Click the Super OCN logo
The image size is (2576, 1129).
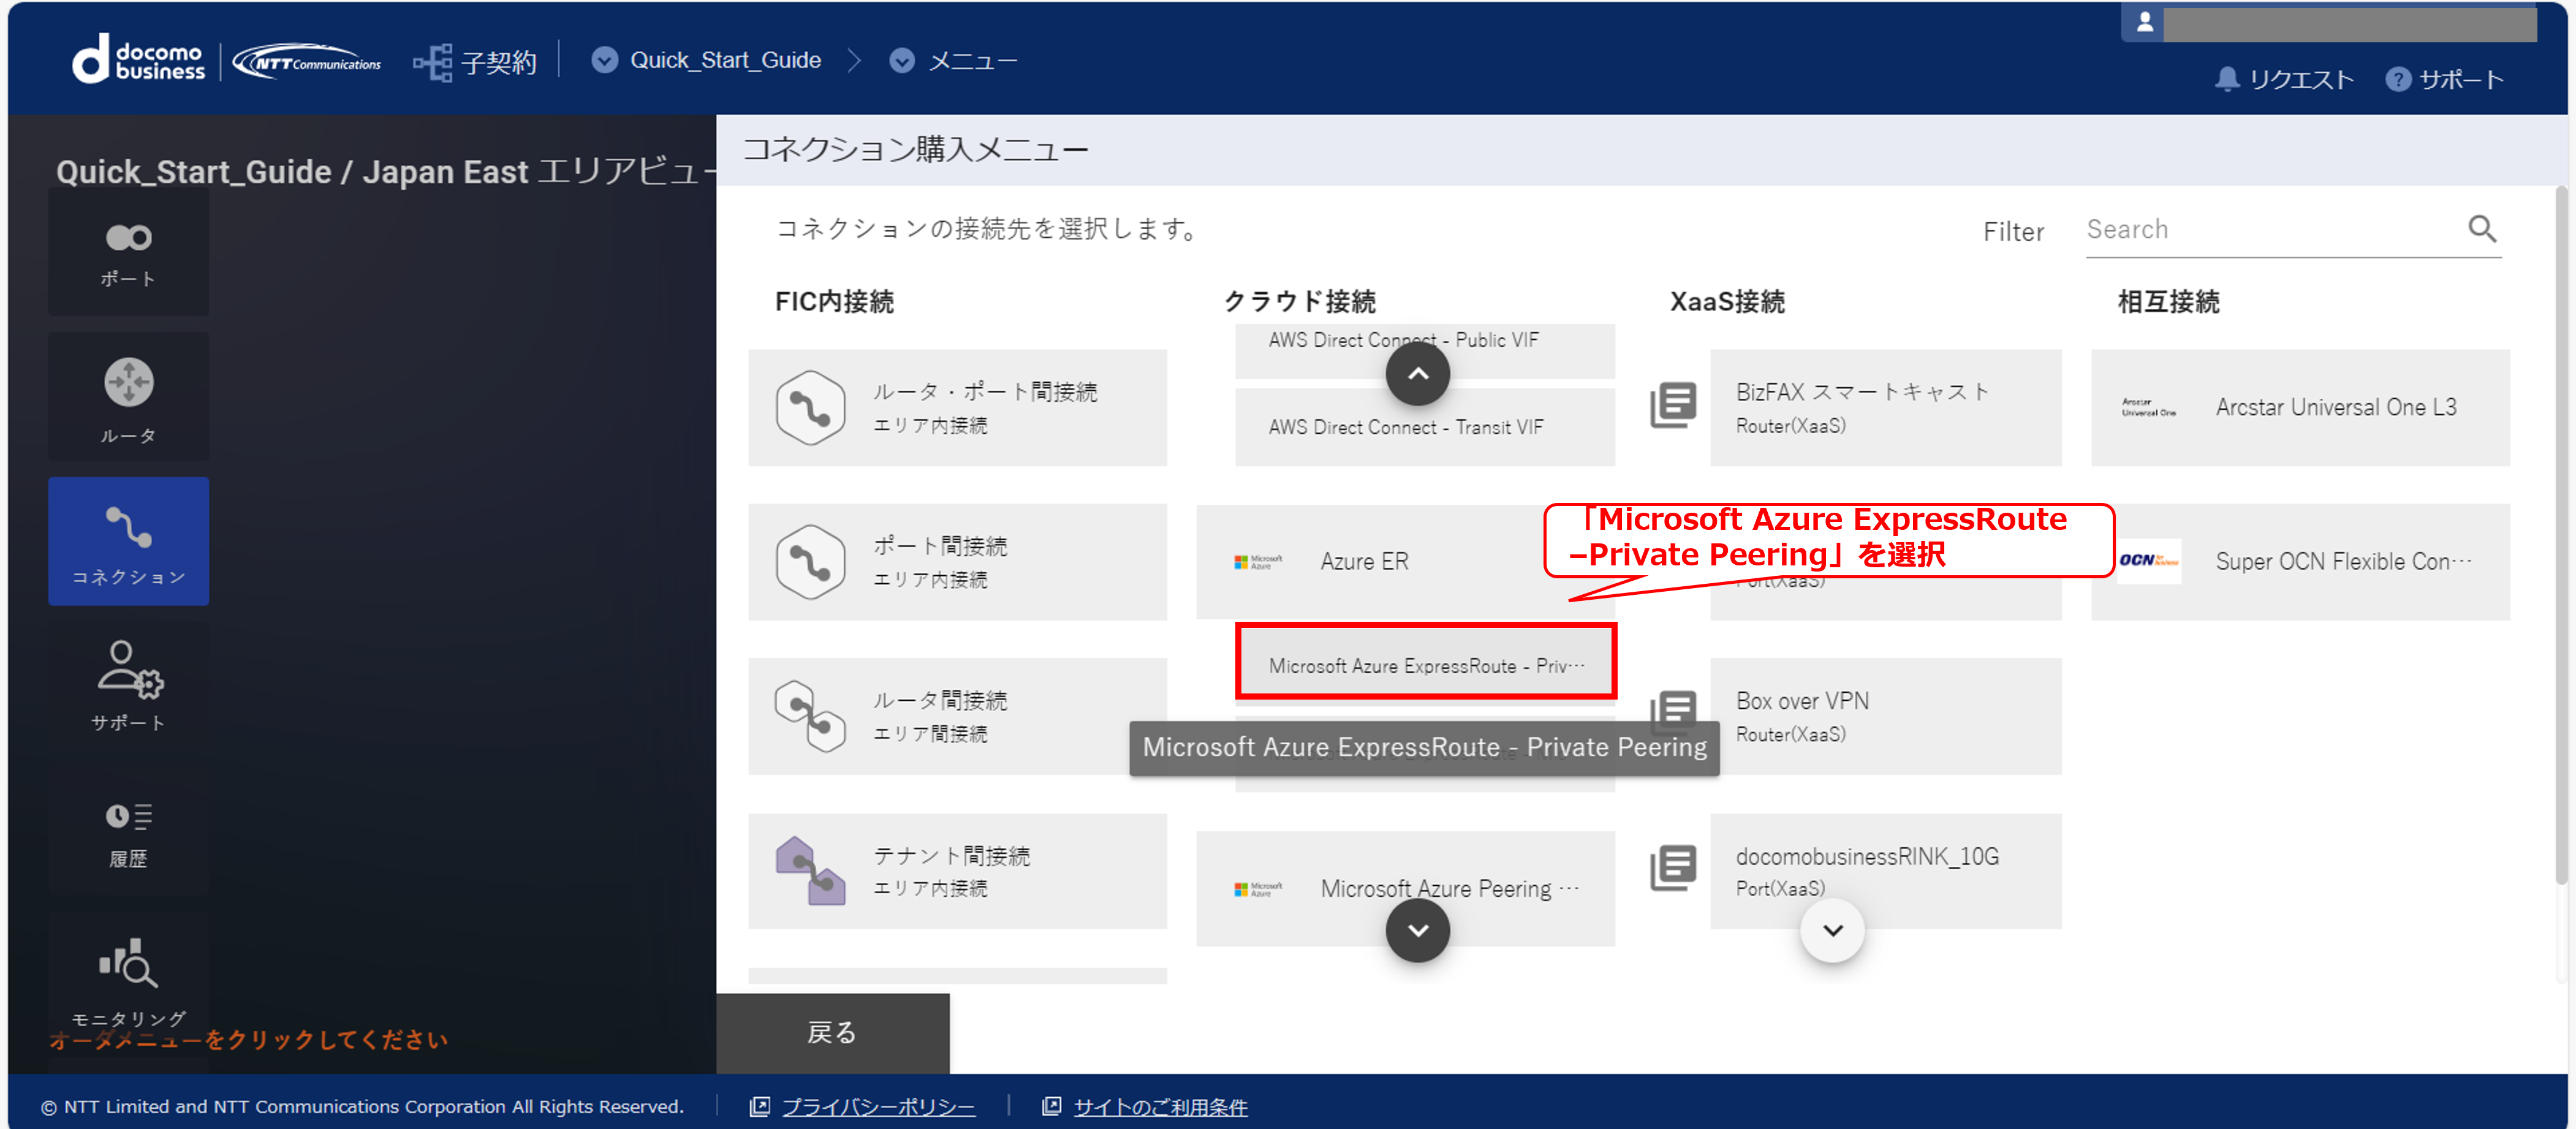[2148, 561]
